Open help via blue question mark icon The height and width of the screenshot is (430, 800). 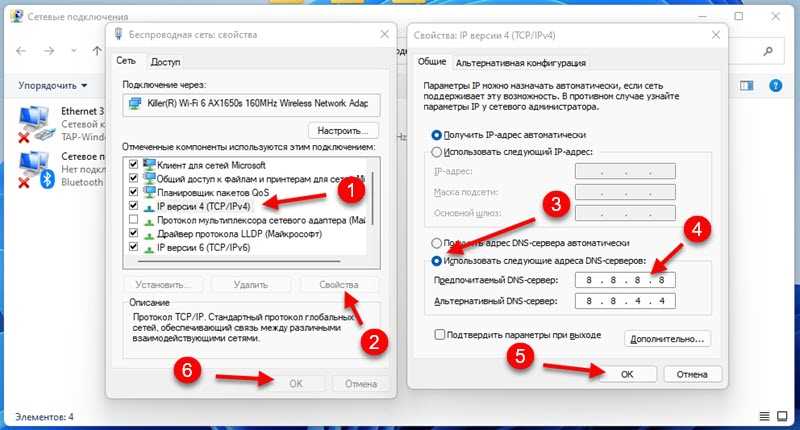click(x=776, y=86)
